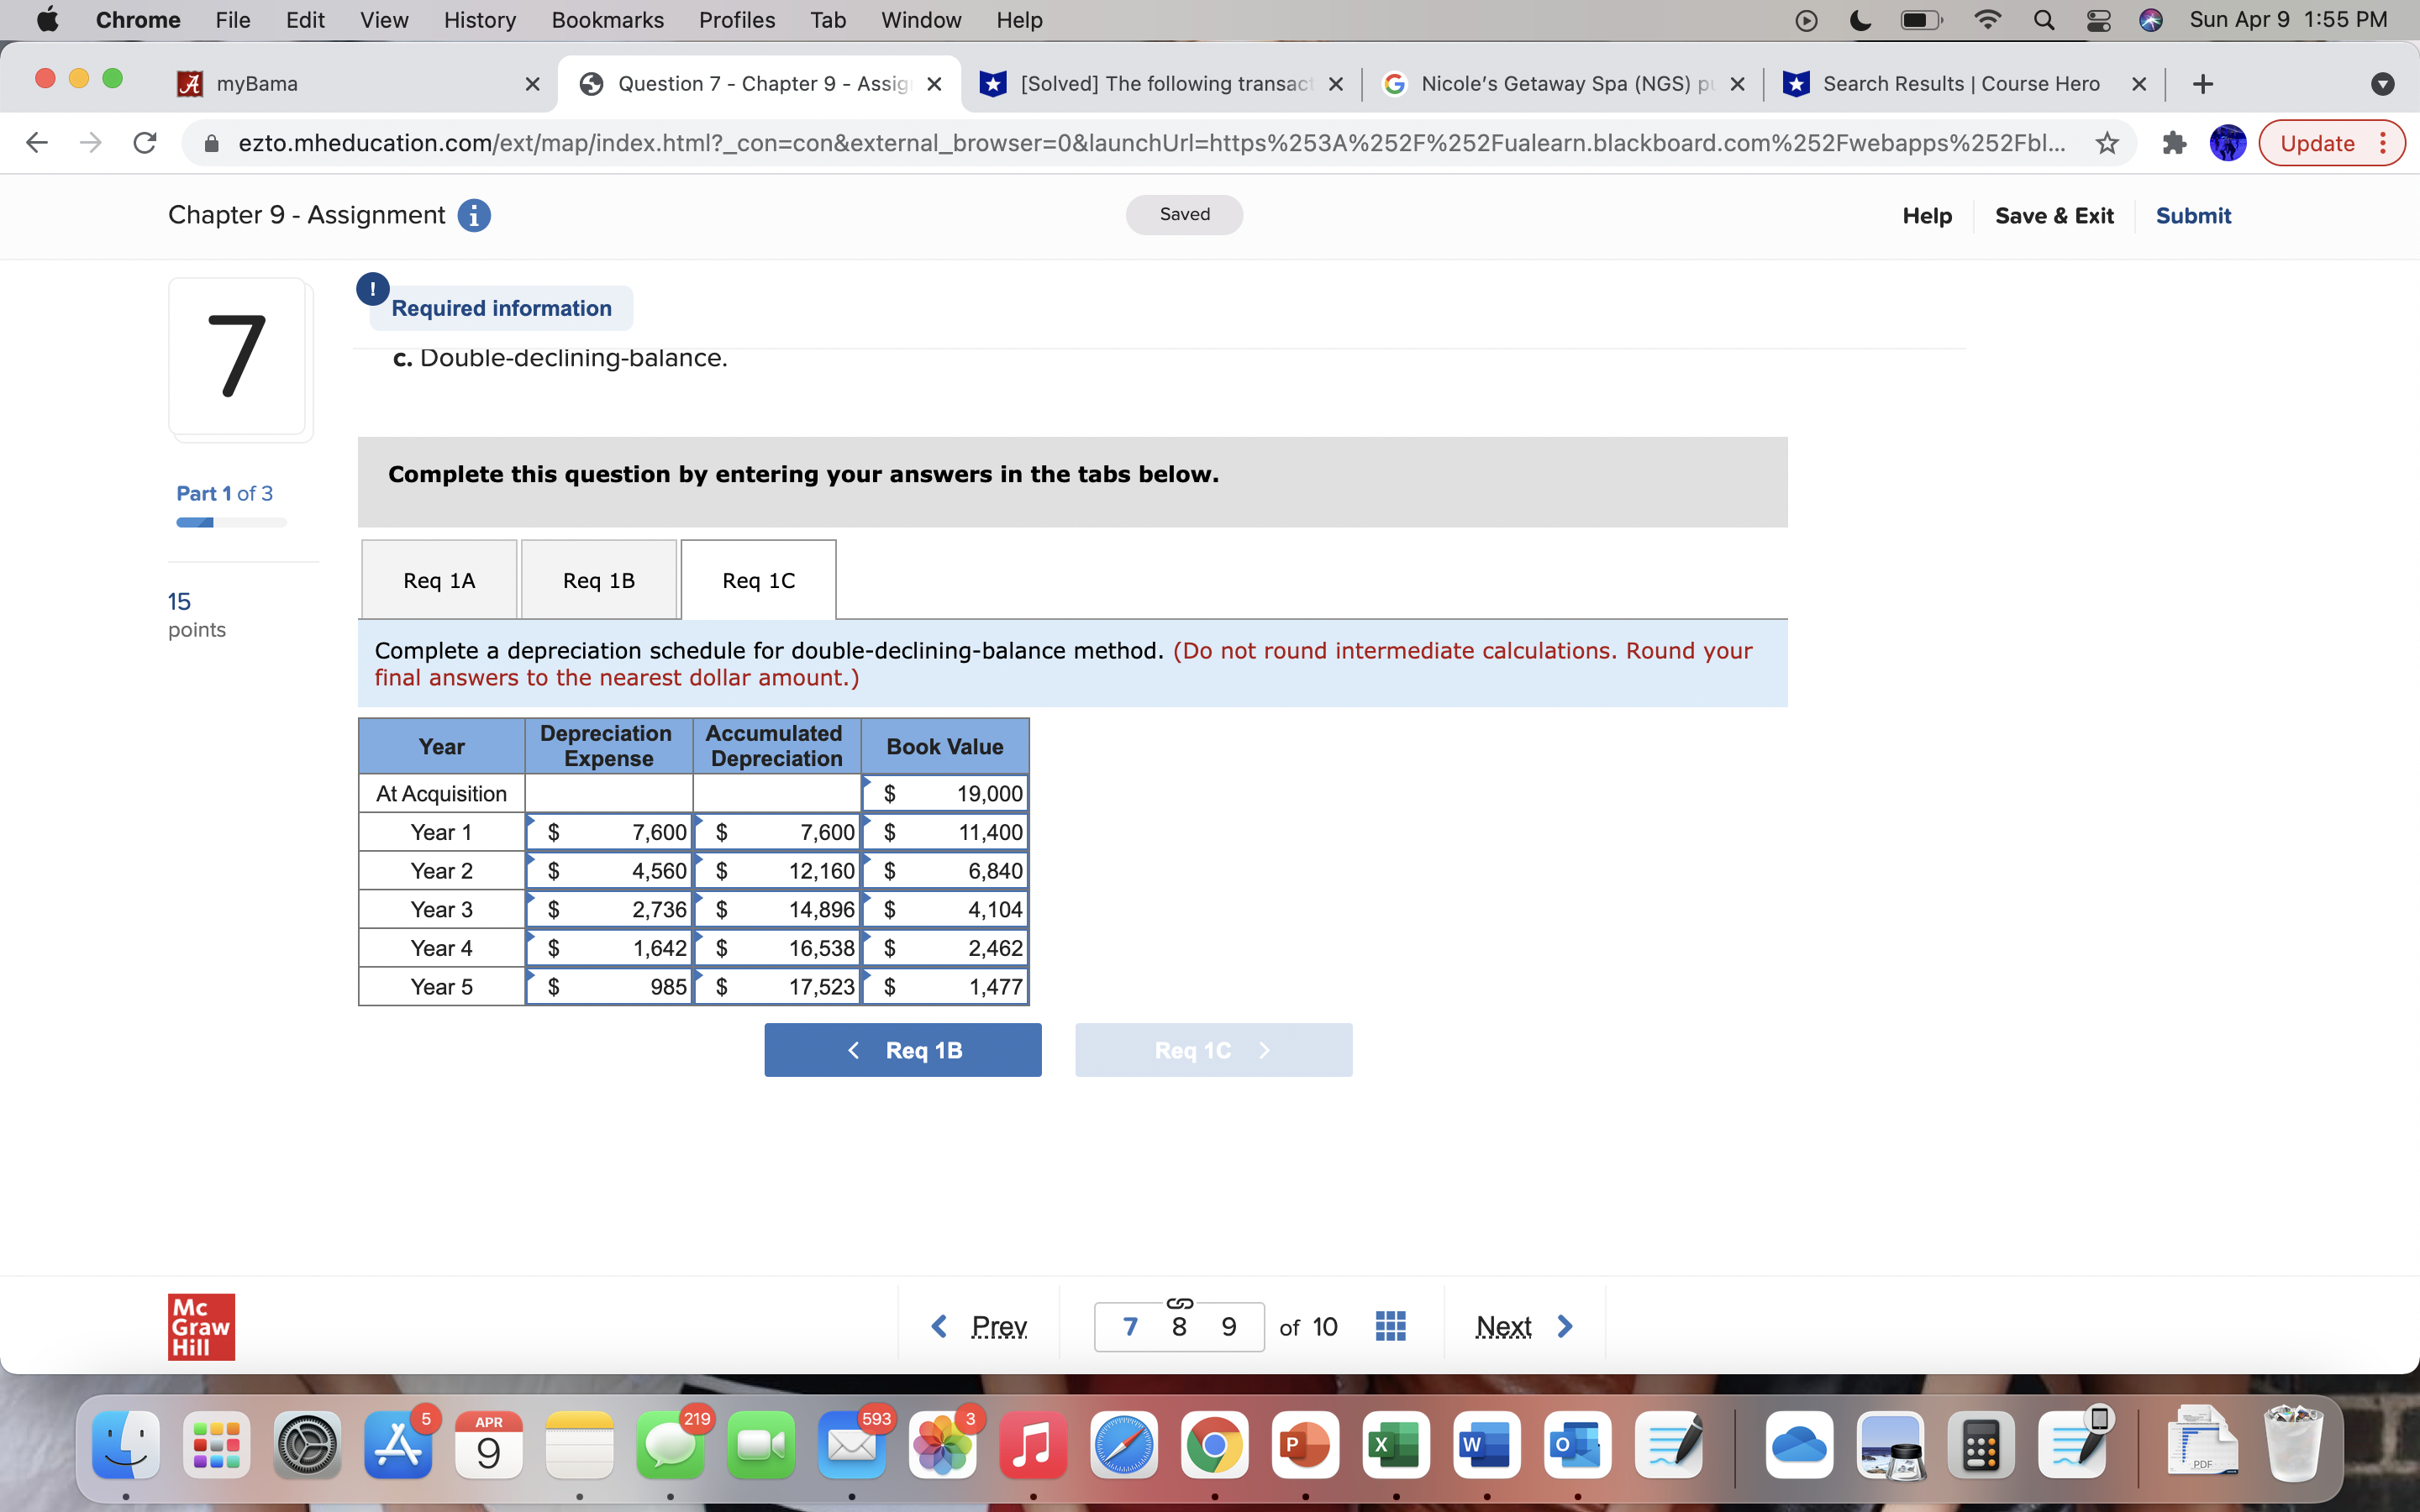
Task: Submit the assignment
Action: click(x=2194, y=215)
